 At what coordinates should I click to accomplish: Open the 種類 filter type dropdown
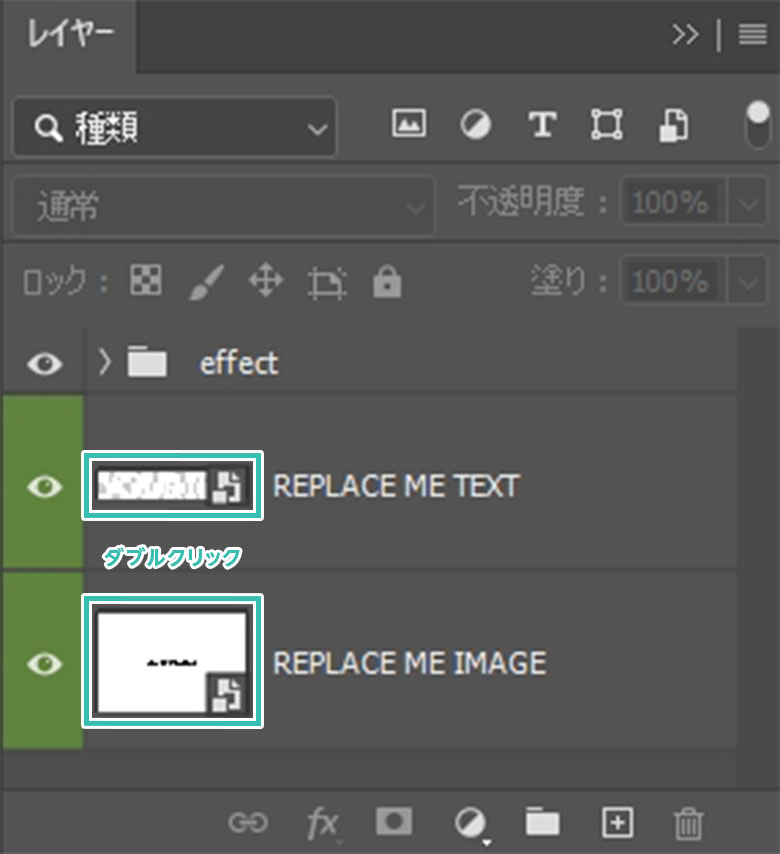[x=175, y=127]
